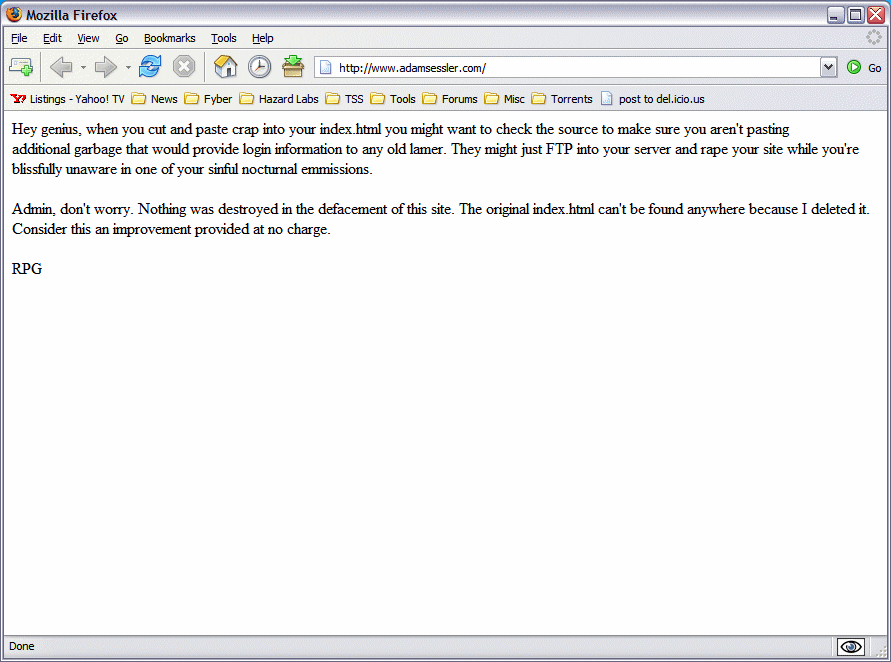The height and width of the screenshot is (662, 891).
Task: Click the new tab toolbar icon
Action: (21, 67)
